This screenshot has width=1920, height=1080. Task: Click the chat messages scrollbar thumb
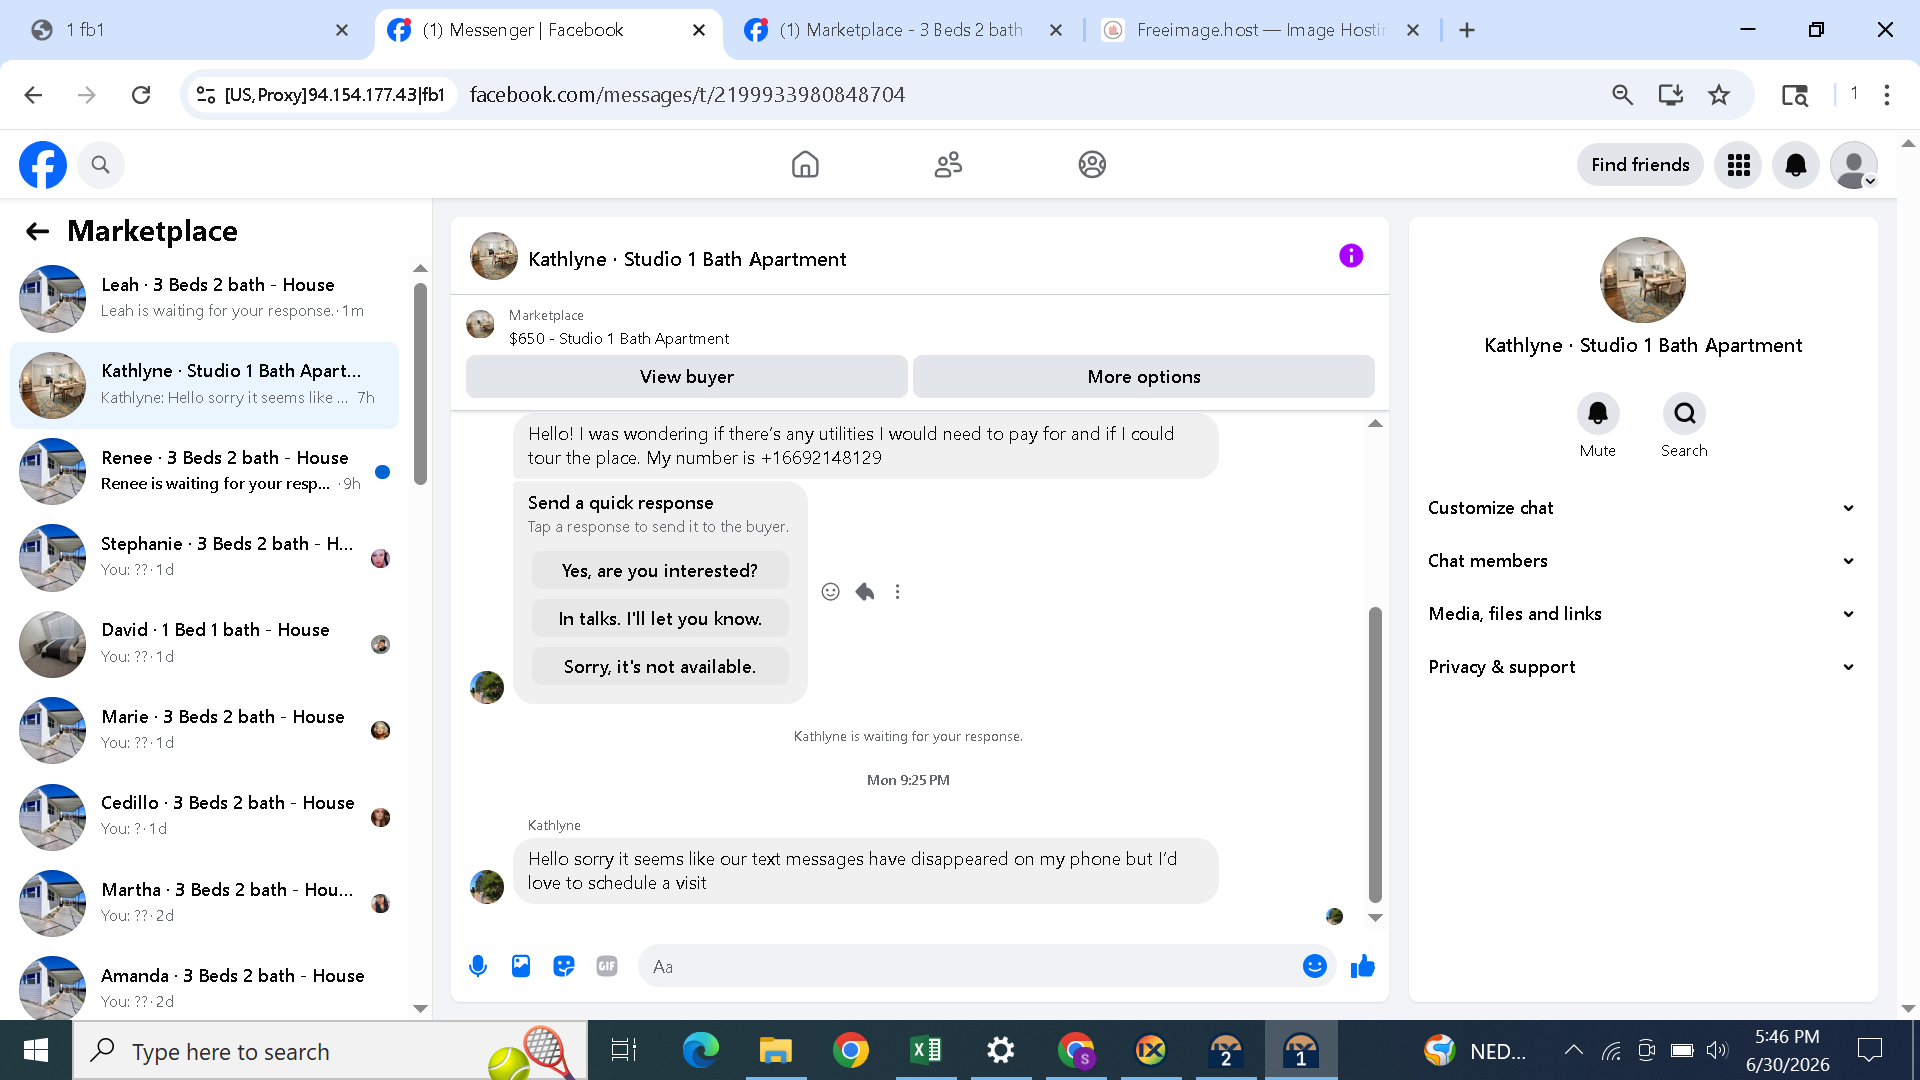(1375, 755)
